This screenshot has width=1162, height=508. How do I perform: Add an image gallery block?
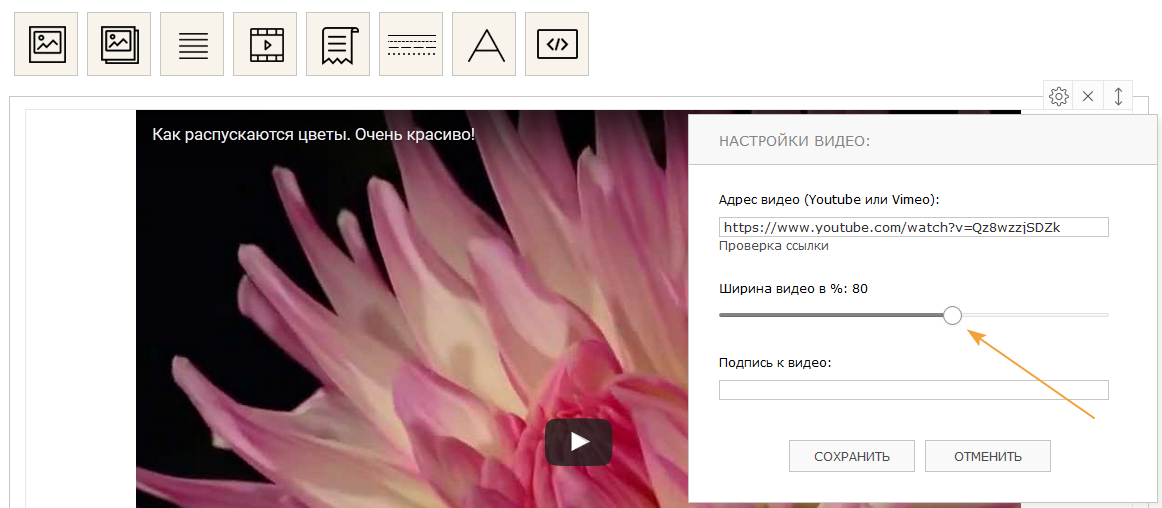119,44
